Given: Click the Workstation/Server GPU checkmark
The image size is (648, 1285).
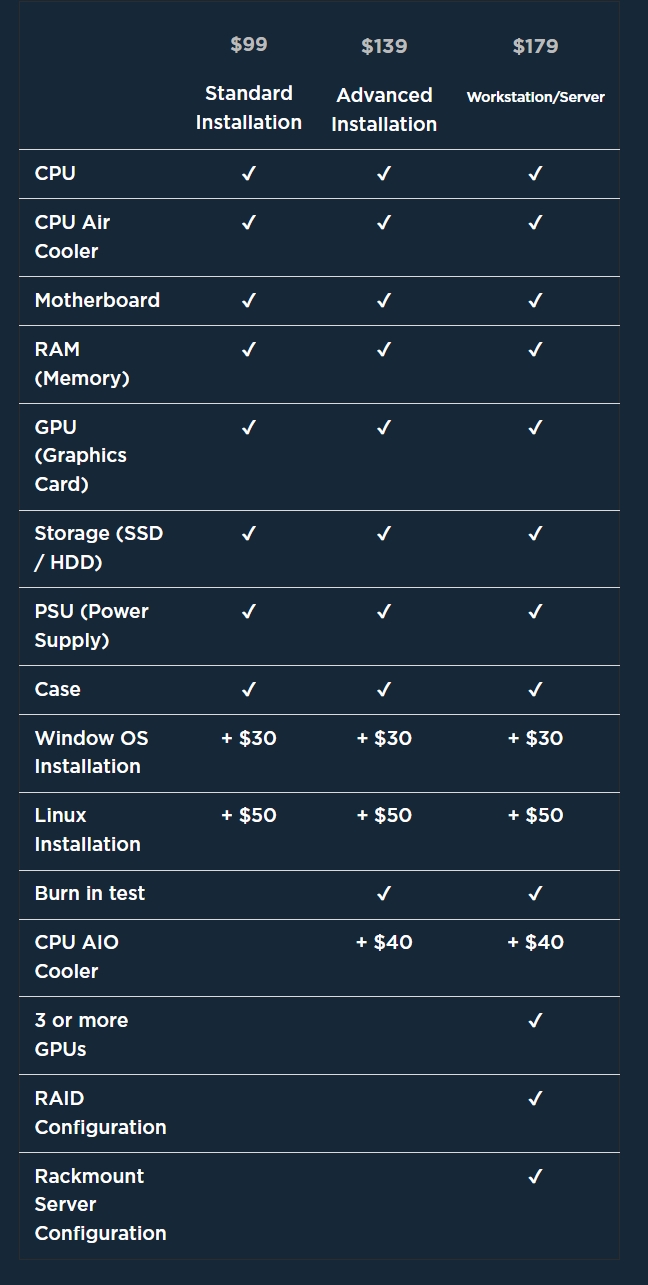Looking at the screenshot, I should (x=535, y=428).
